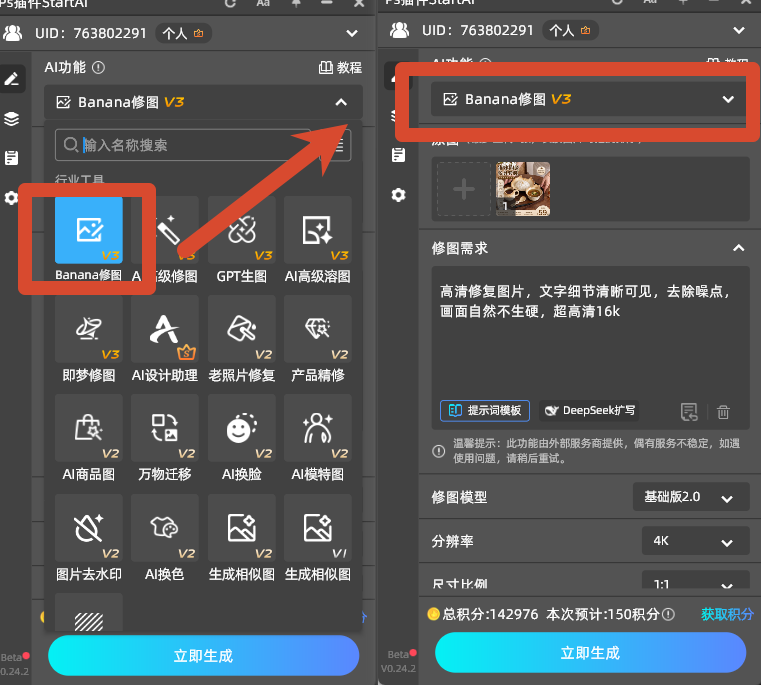Click document icon in right panel sidebar
The image size is (761, 685).
pyautogui.click(x=398, y=155)
